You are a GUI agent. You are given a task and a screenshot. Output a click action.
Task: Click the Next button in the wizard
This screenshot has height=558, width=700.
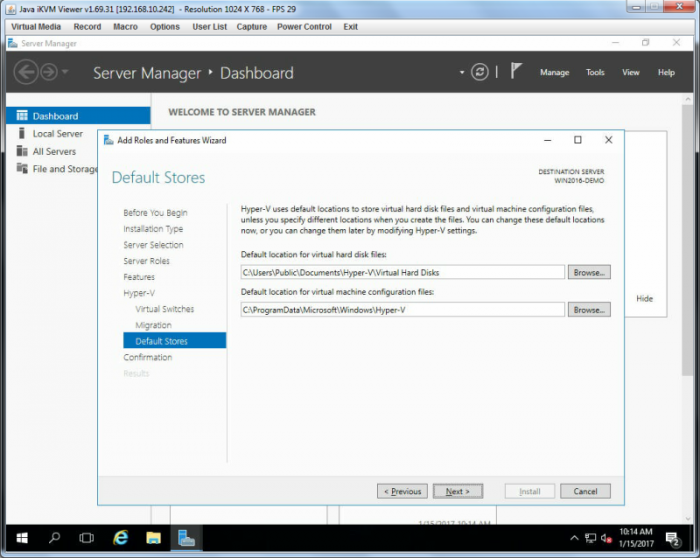pos(458,491)
